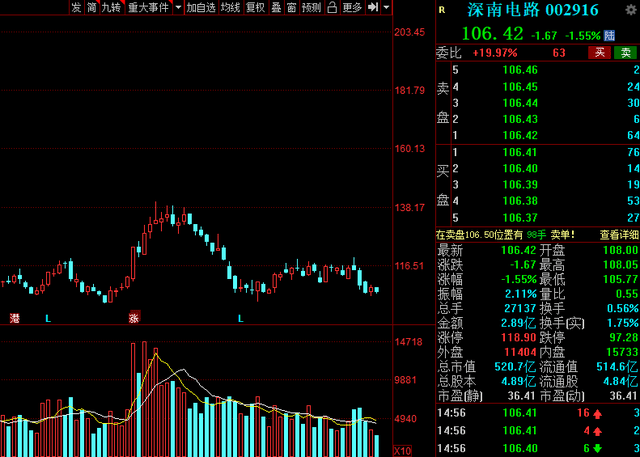Expand the dropdown arrow at toolbar end
The image size is (640, 457).
point(386,8)
